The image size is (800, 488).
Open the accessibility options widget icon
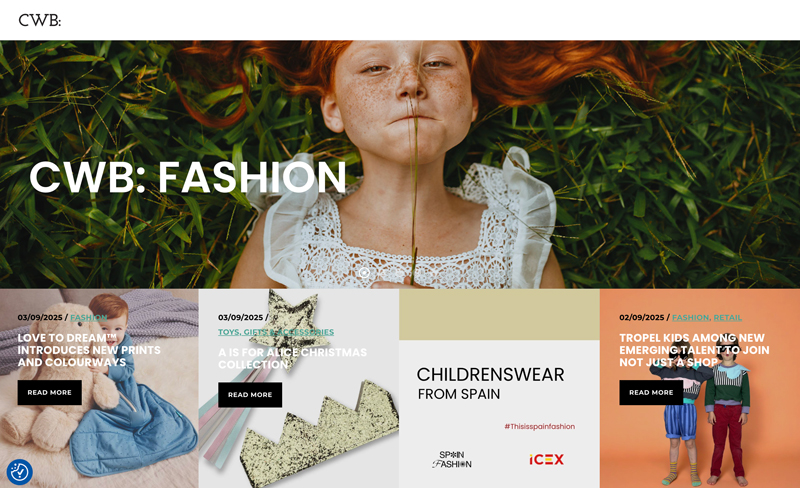[19, 472]
